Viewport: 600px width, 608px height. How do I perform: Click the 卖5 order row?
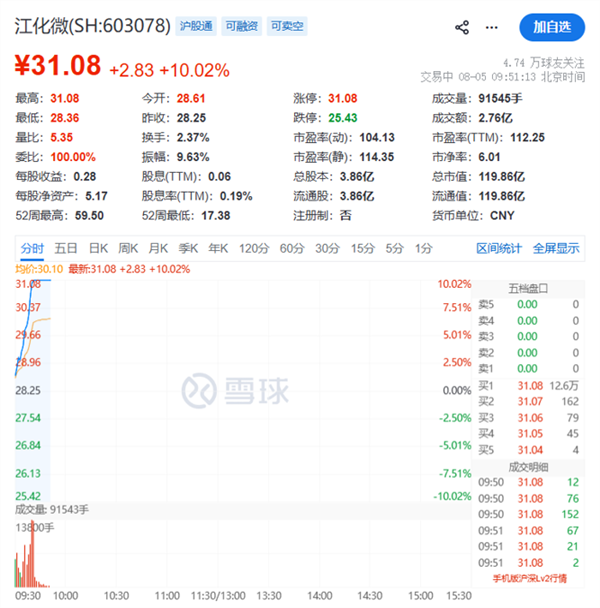[x=528, y=305]
